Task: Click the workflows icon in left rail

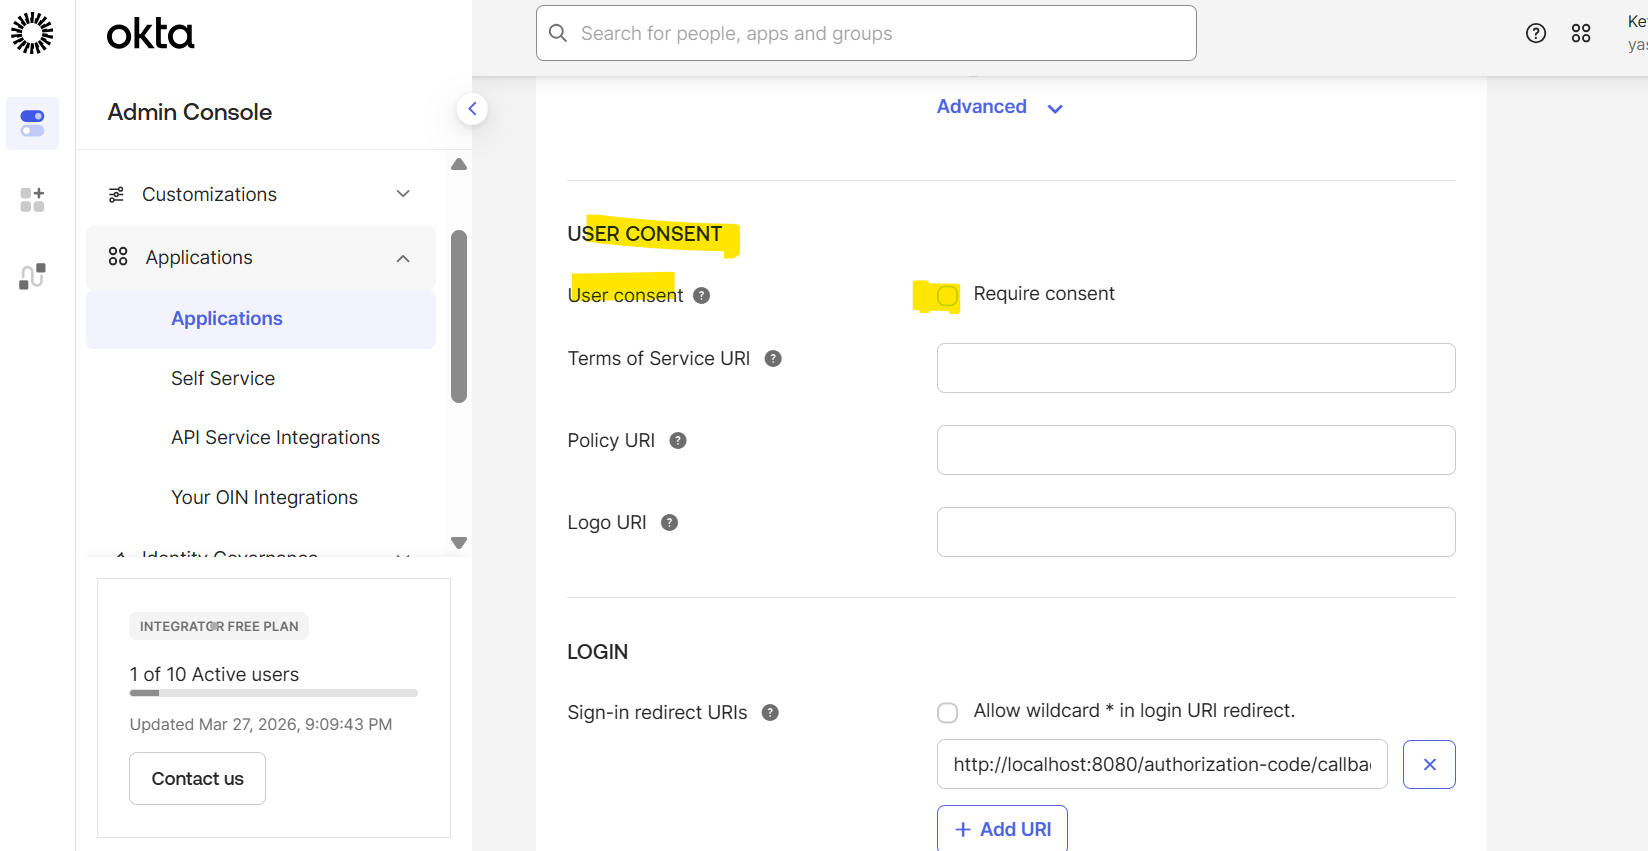Action: click(32, 276)
